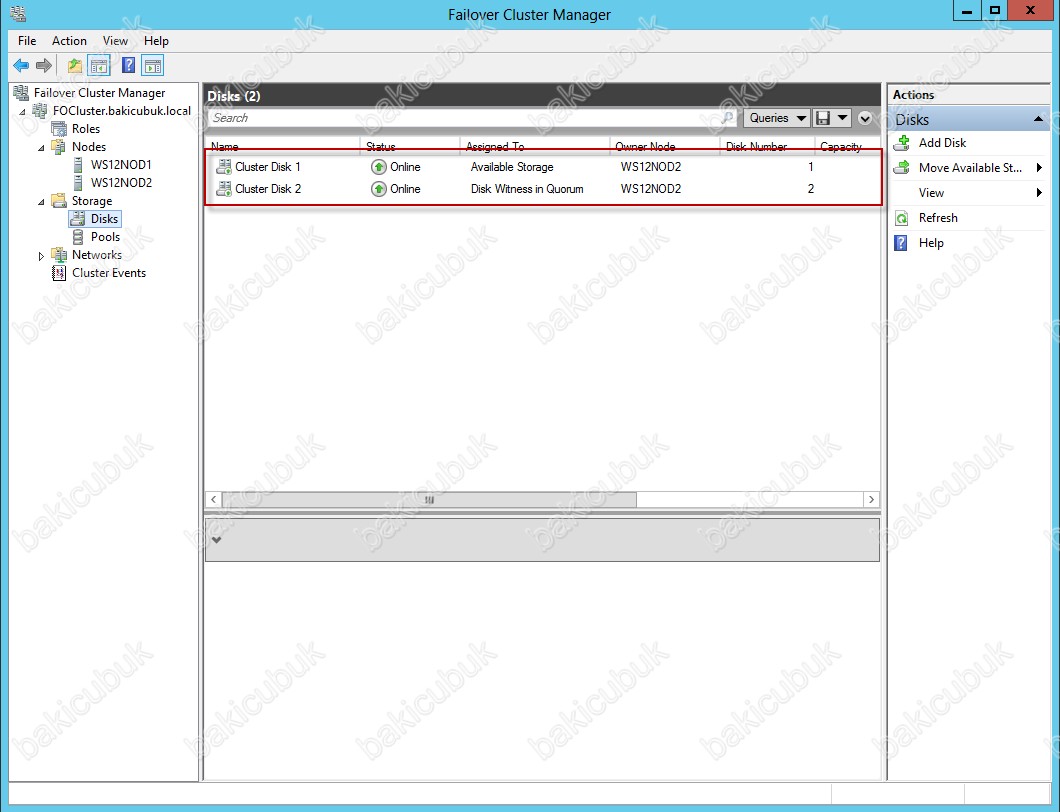The image size is (1060, 812).
Task: Click Online status icon for Cluster Disk 2
Action: (x=379, y=189)
